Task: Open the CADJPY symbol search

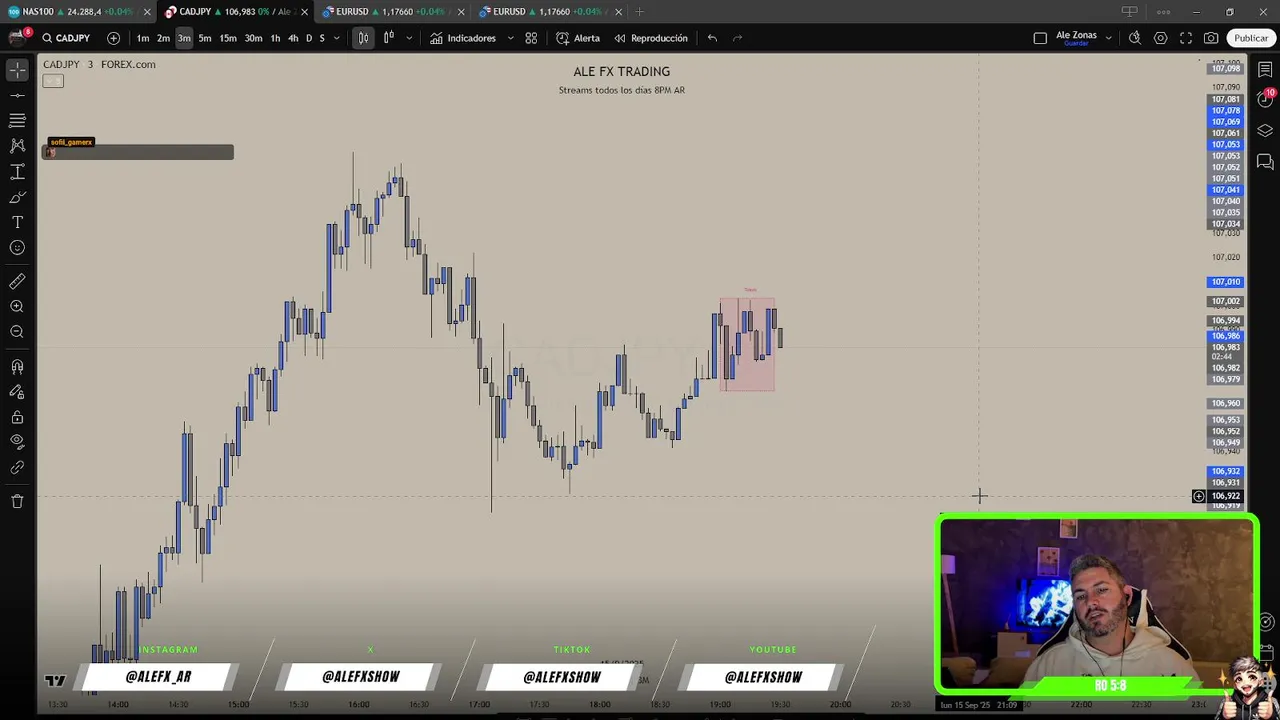Action: click(66, 38)
